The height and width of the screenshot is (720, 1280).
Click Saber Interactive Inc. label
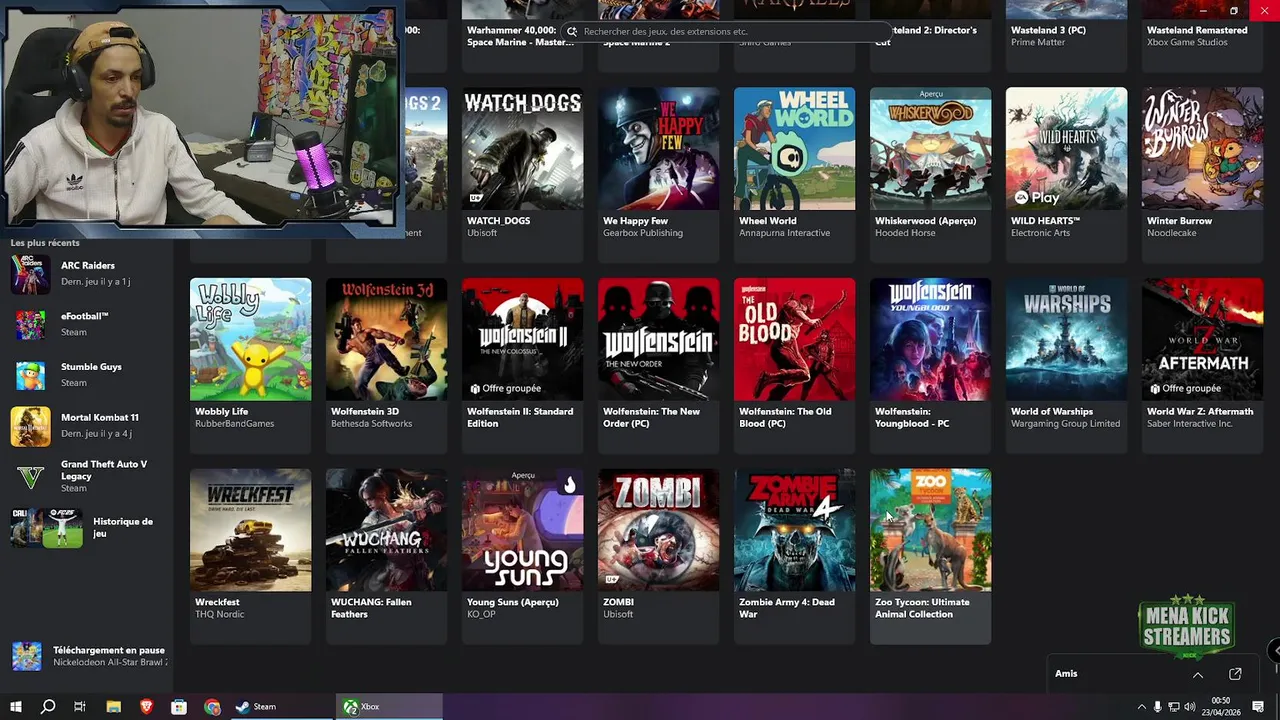(1189, 423)
